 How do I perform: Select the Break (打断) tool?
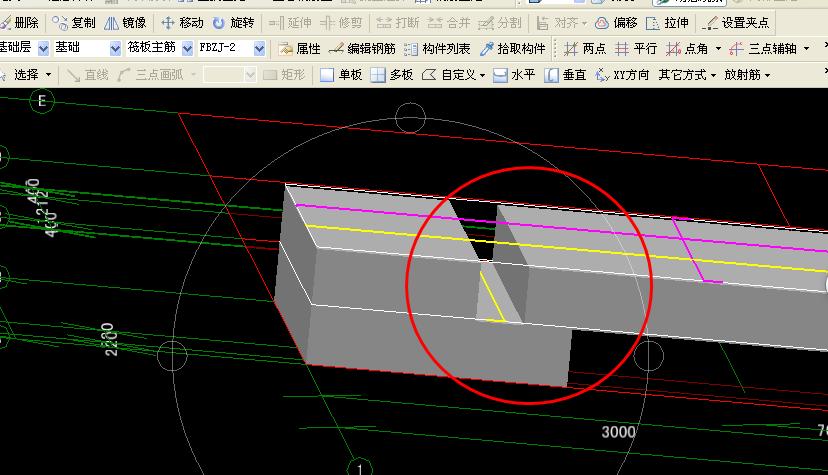398,23
